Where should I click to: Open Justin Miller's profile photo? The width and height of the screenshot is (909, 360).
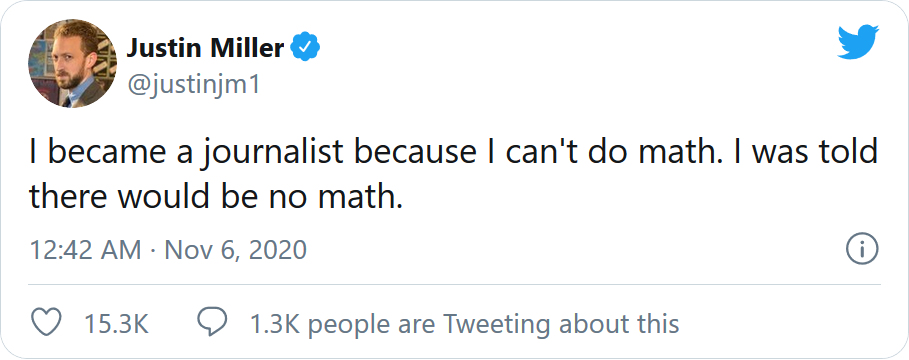click(72, 63)
